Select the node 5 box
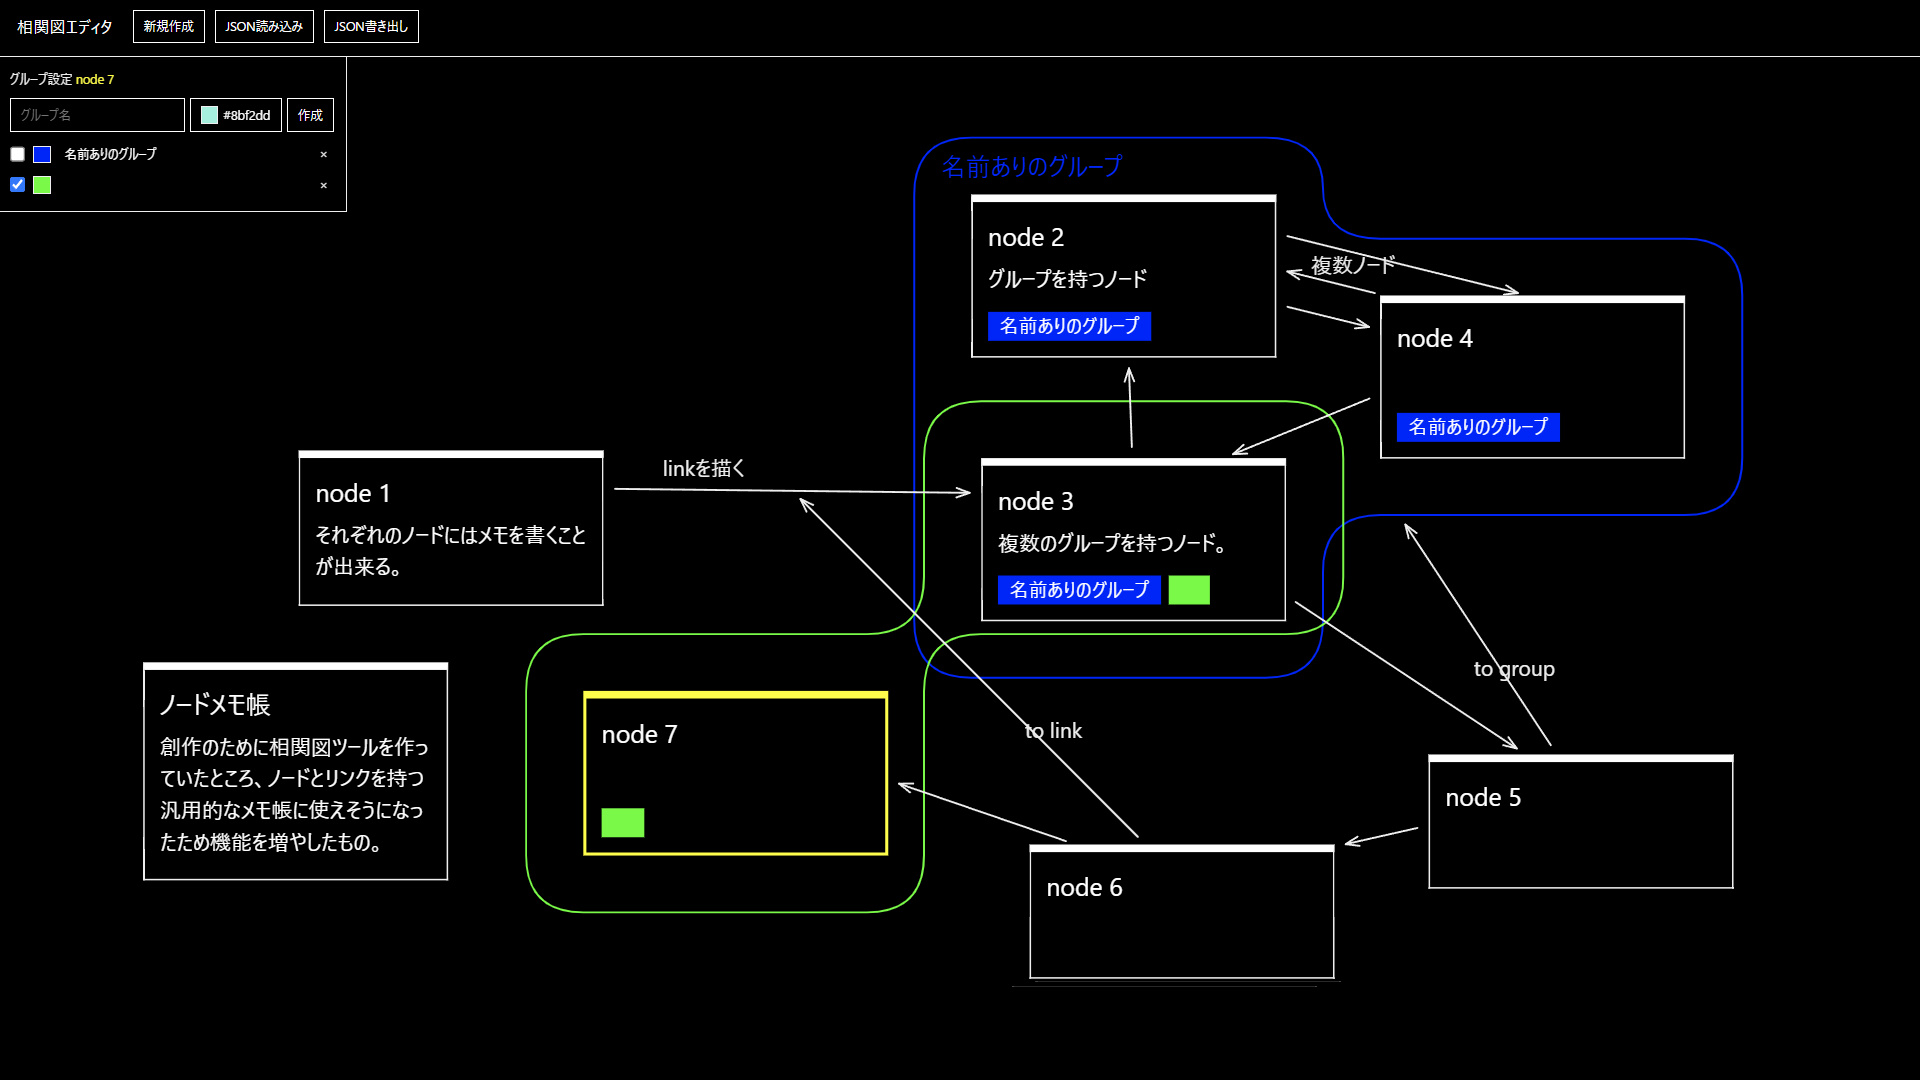1920x1080 pixels. coord(1581,822)
